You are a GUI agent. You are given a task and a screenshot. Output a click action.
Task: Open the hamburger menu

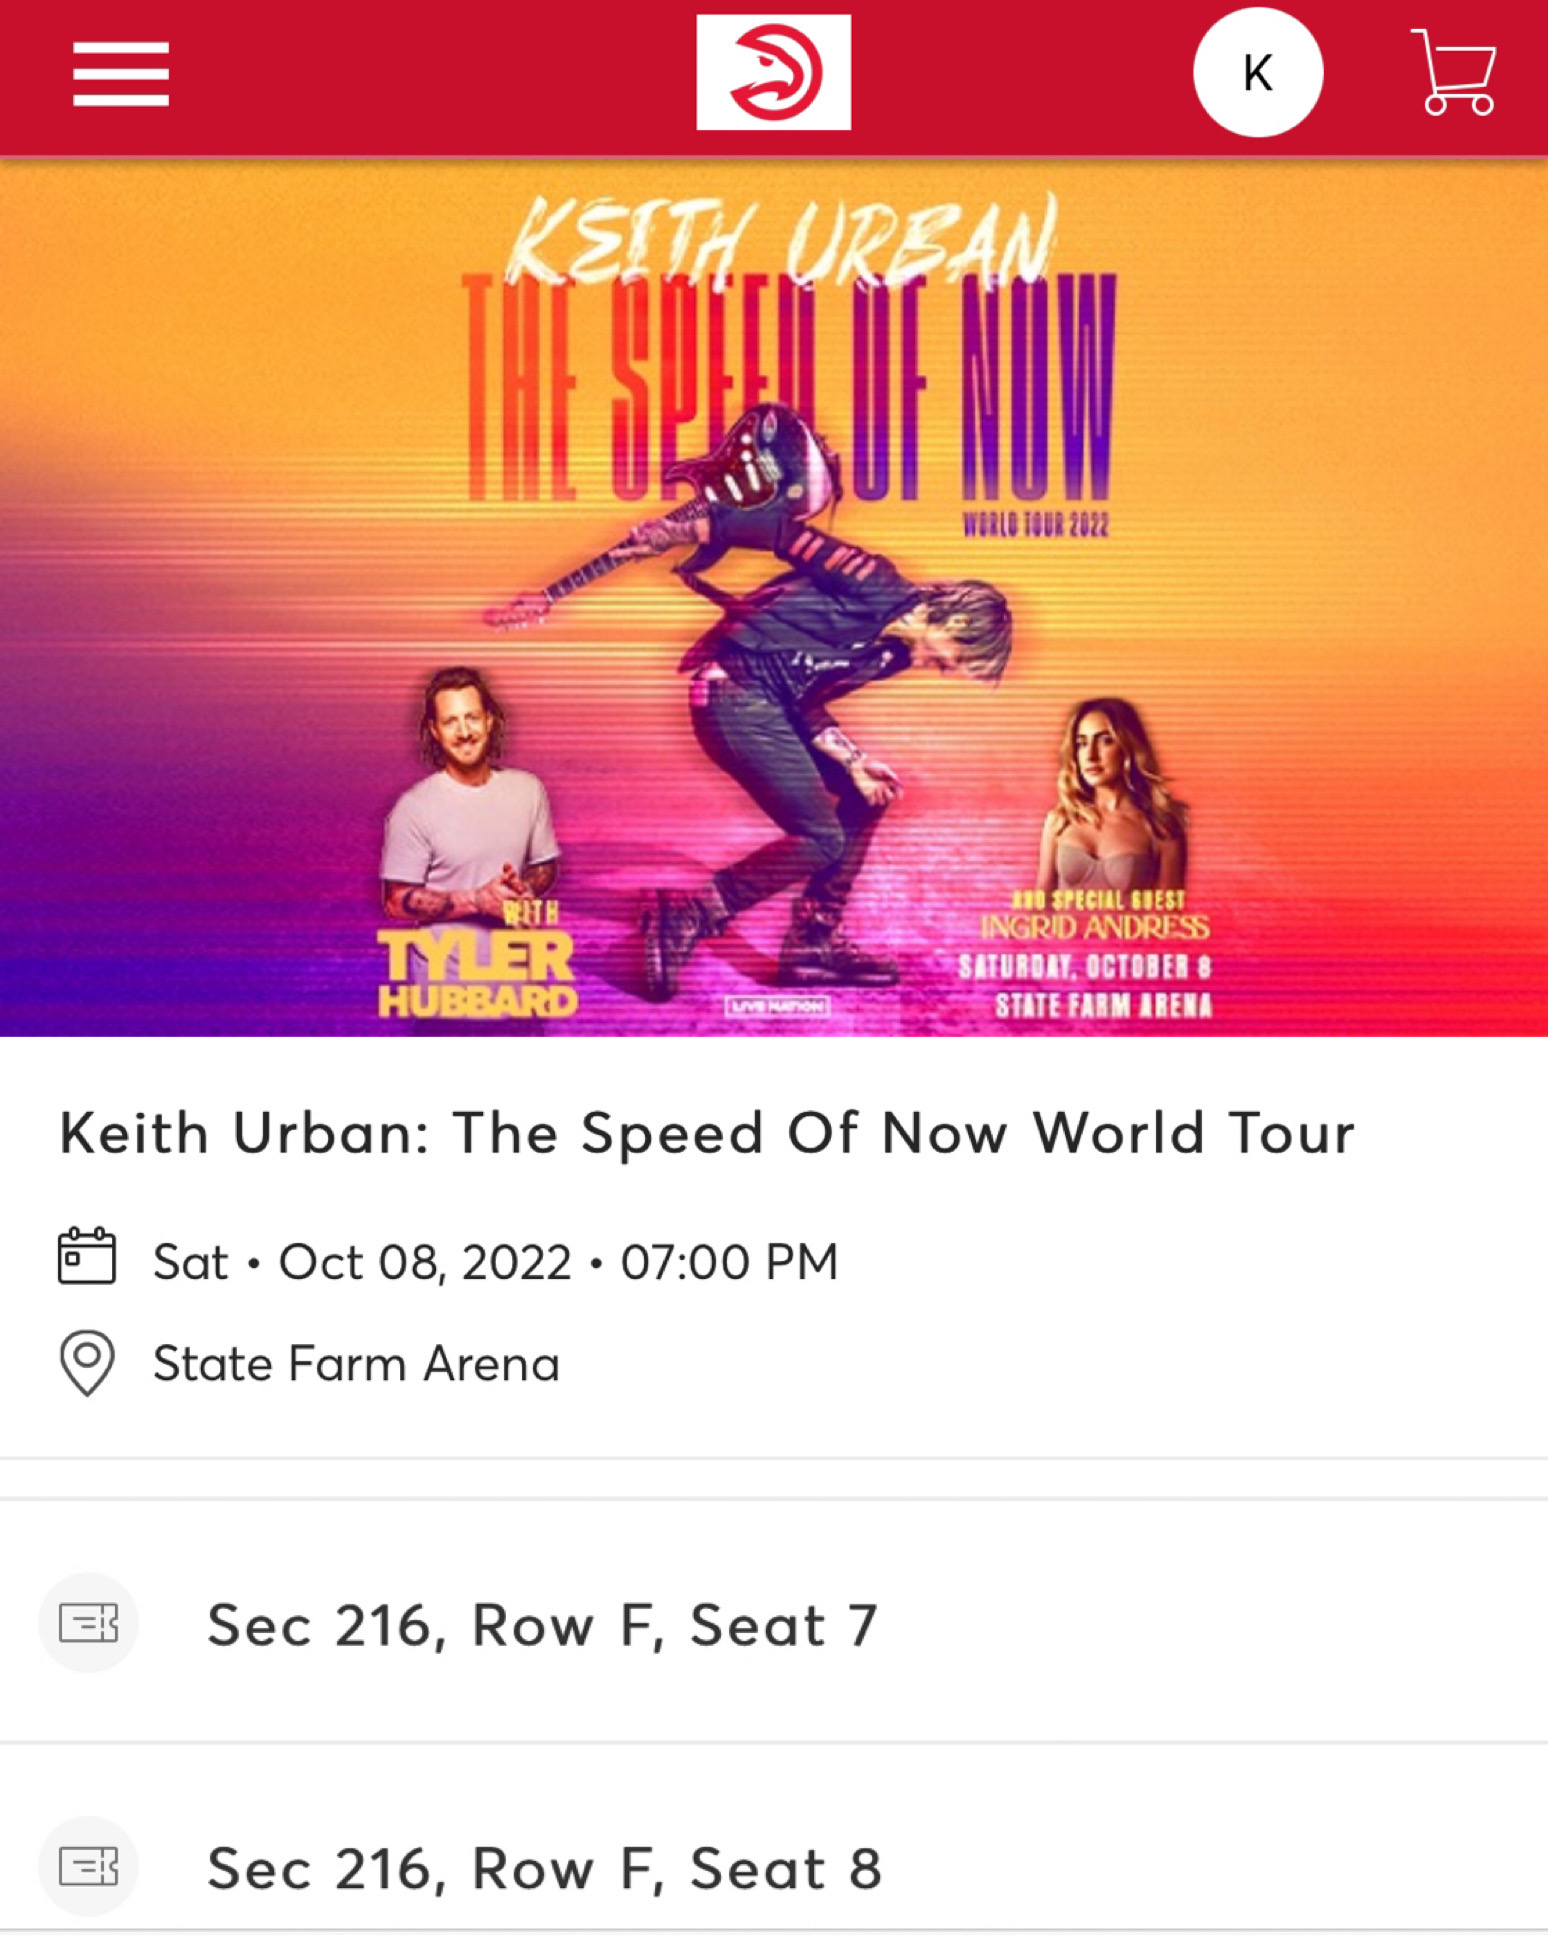120,74
